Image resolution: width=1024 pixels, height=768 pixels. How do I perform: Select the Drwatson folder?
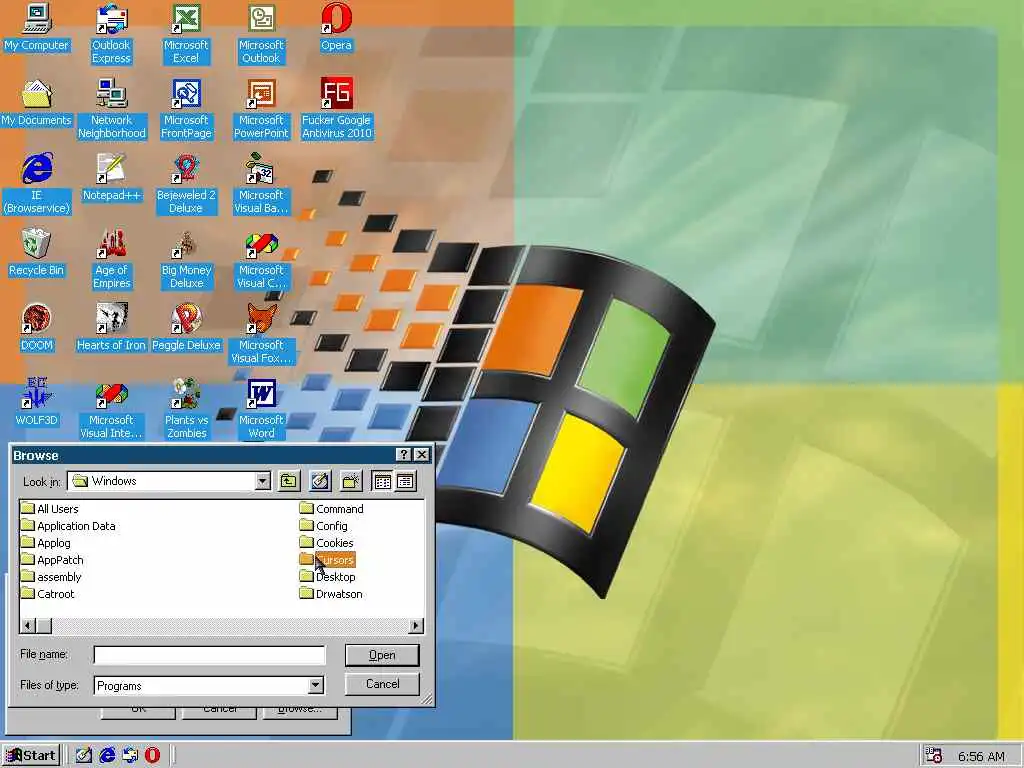(331, 594)
